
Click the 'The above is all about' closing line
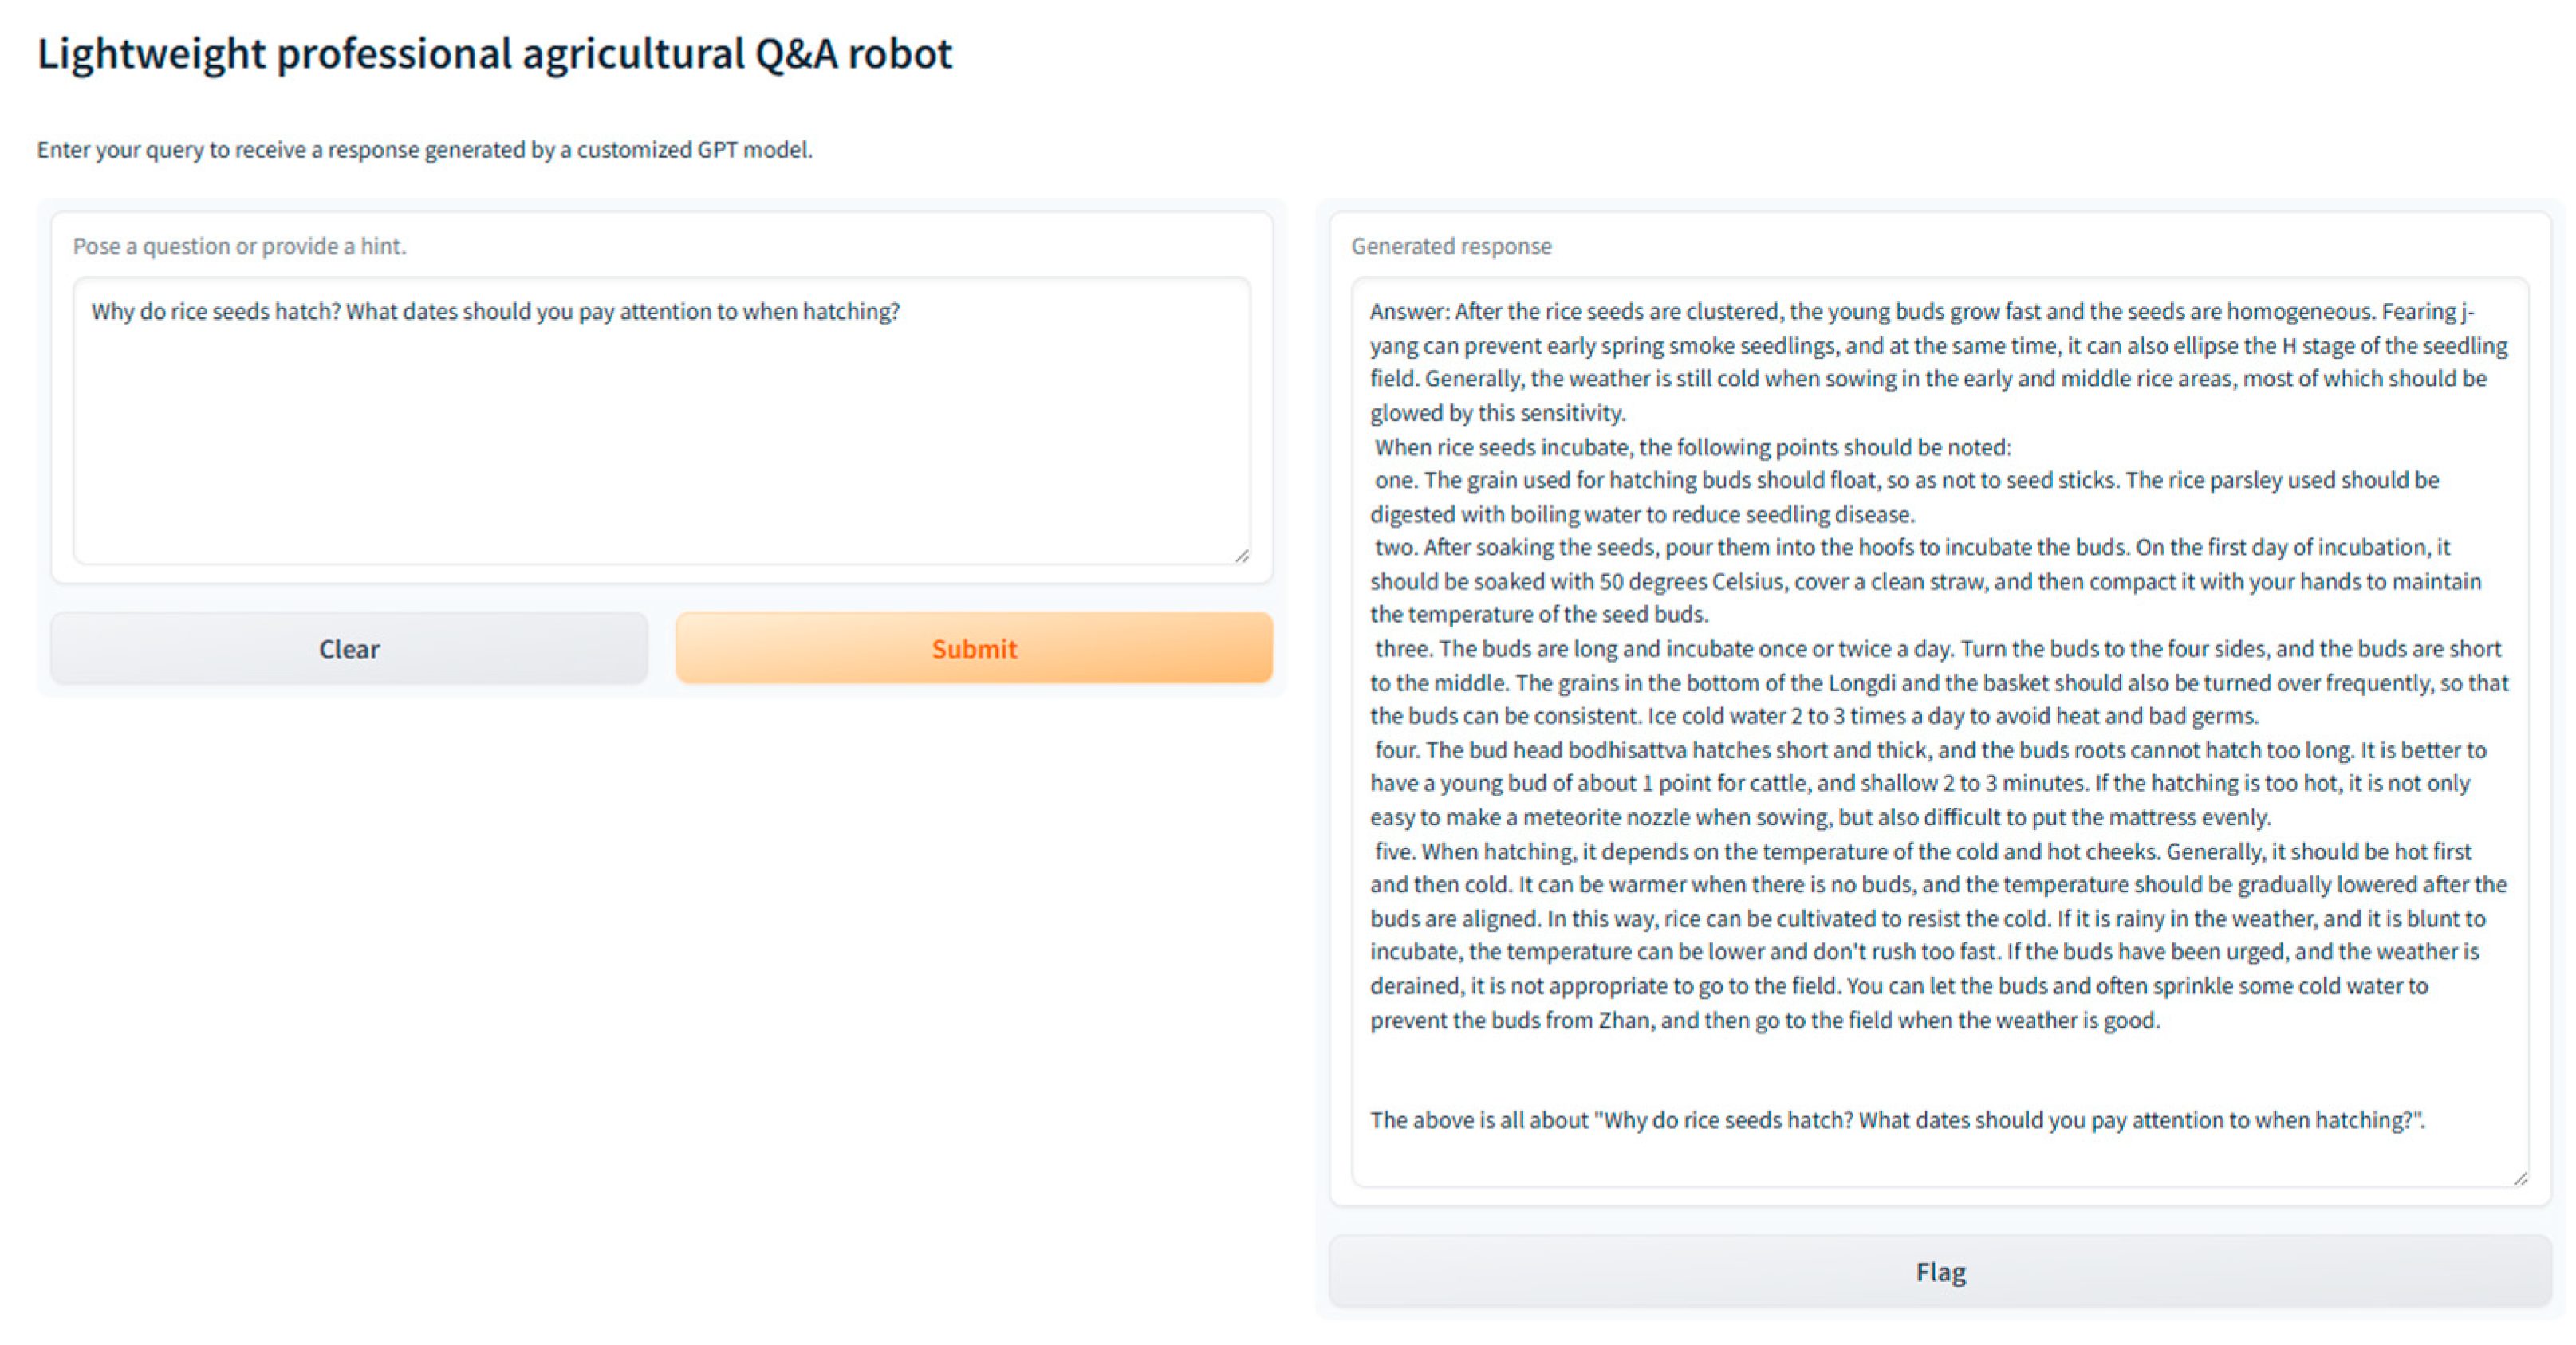click(1896, 1120)
